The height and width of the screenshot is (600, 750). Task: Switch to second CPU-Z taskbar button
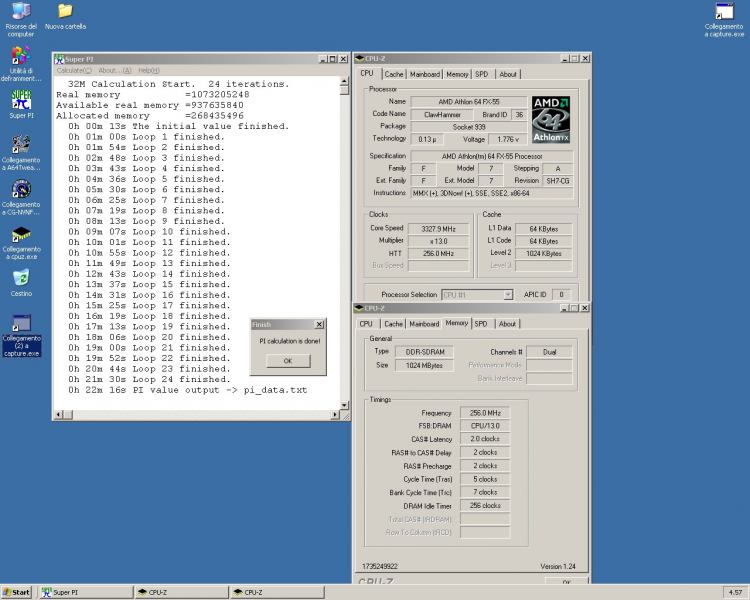[x=277, y=592]
